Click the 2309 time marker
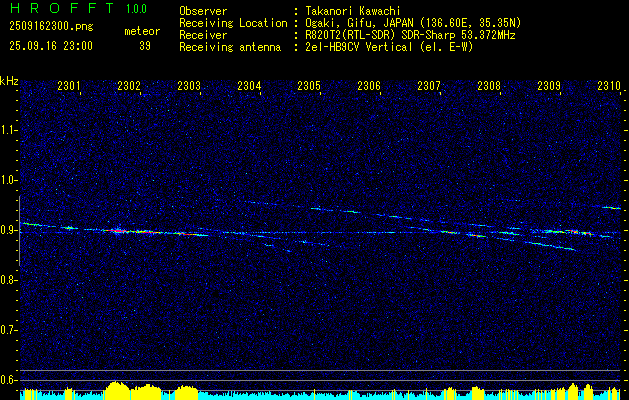Image resolution: width=629 pixels, height=400 pixels. (x=549, y=86)
